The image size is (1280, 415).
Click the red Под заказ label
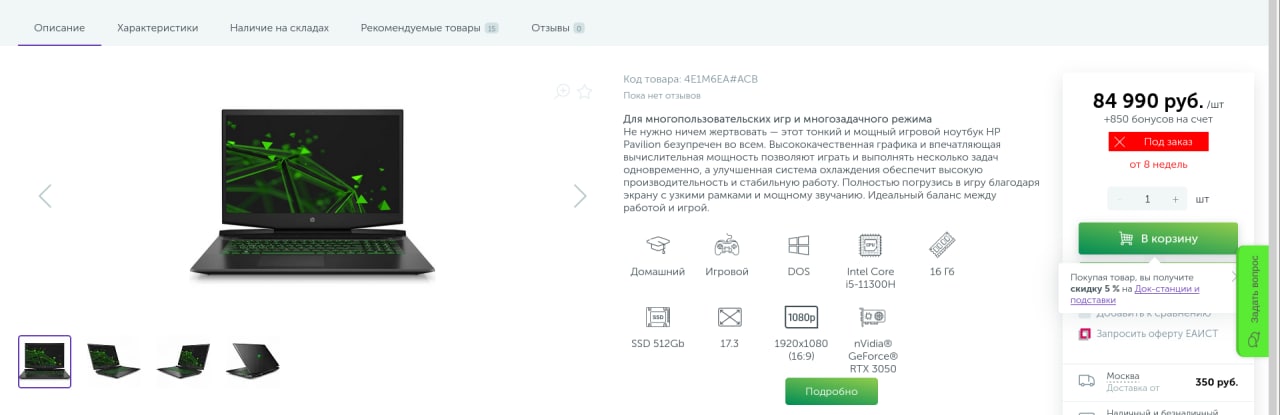click(1158, 142)
